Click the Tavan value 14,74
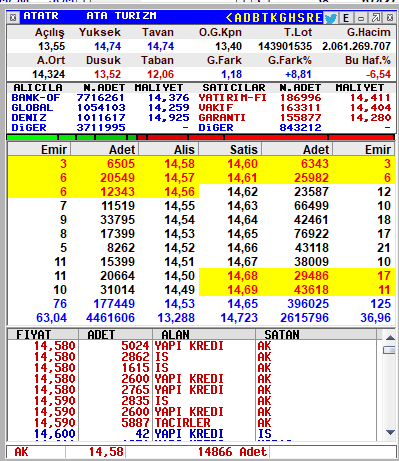The height and width of the screenshot is (461, 399). click(x=161, y=46)
